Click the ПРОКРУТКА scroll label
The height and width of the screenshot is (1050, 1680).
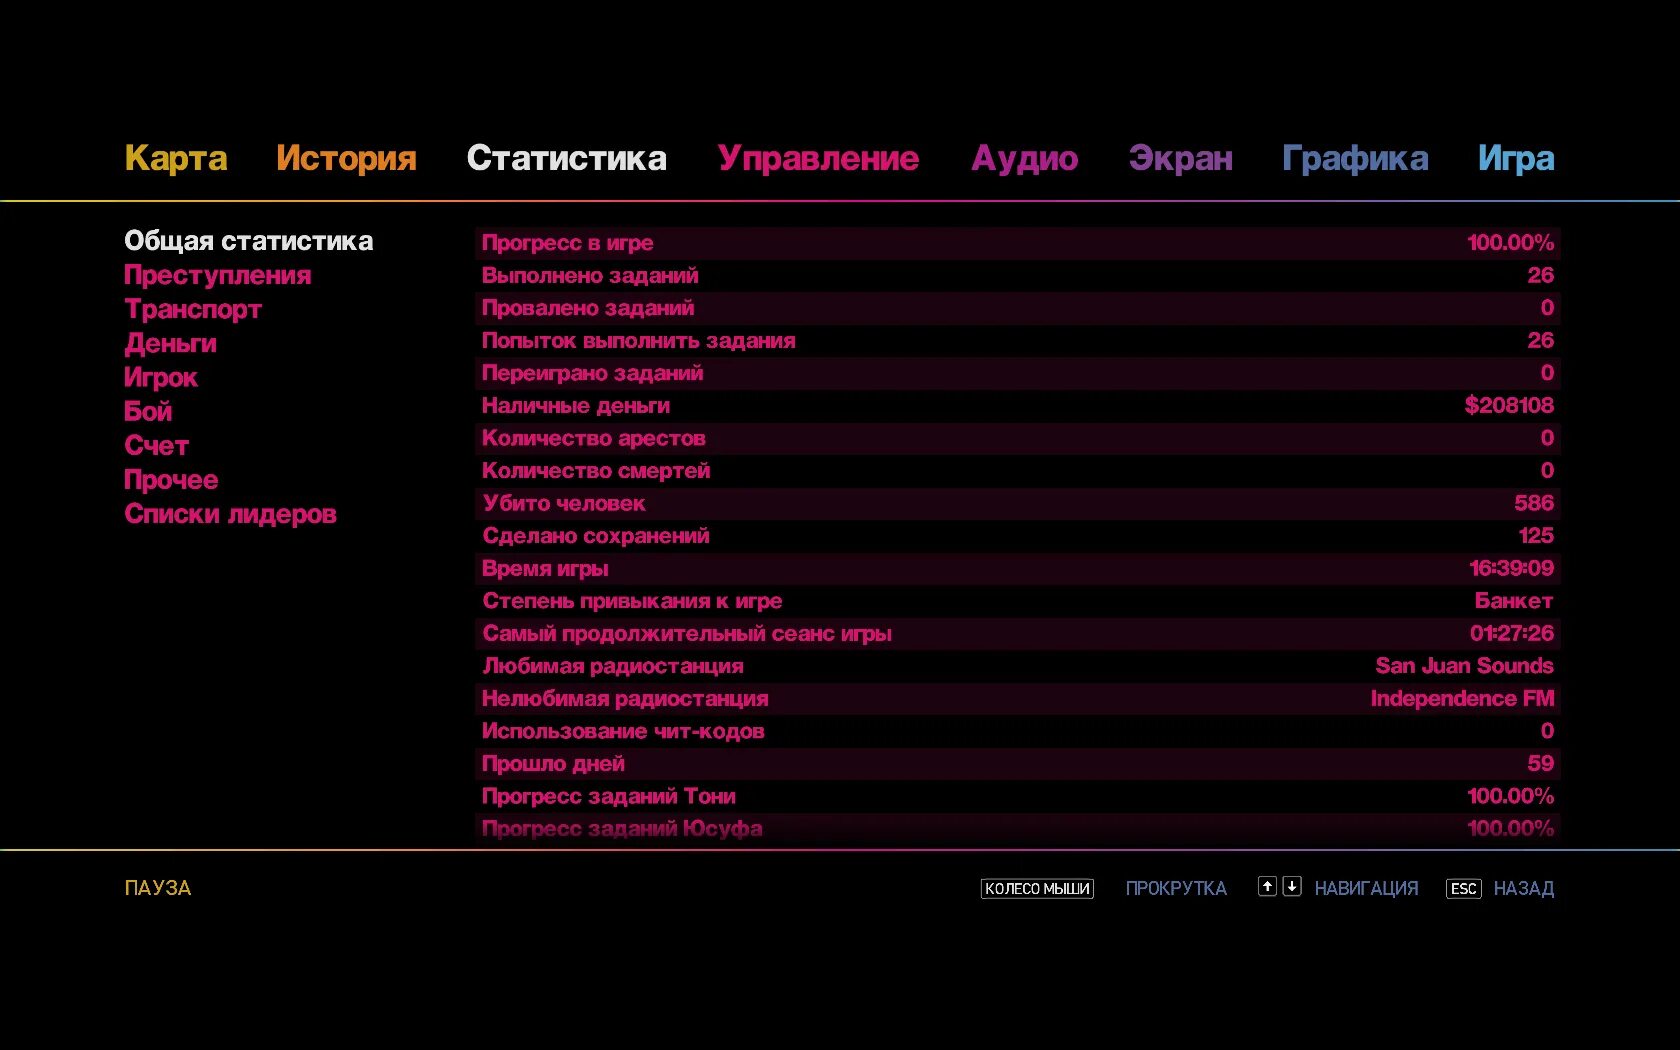(x=1176, y=888)
